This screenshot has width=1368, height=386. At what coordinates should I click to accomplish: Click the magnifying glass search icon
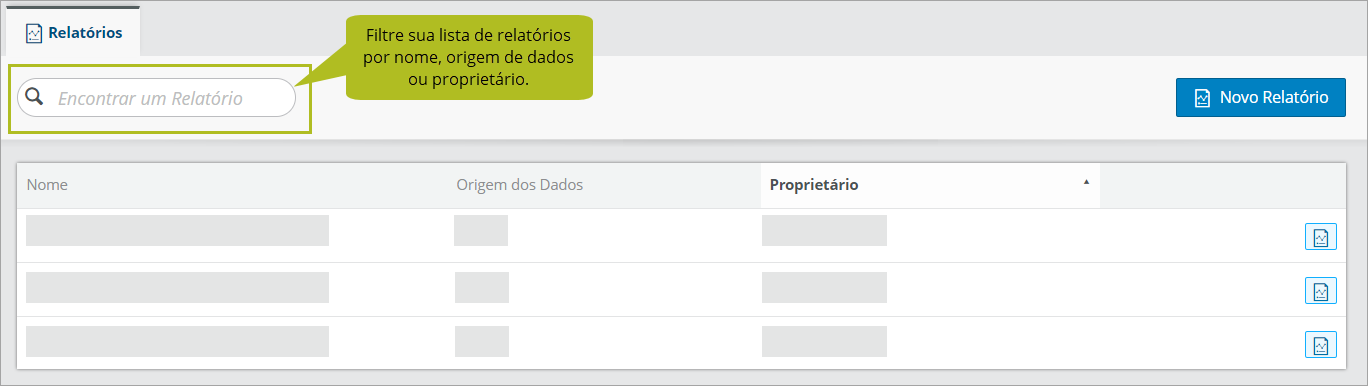(35, 97)
